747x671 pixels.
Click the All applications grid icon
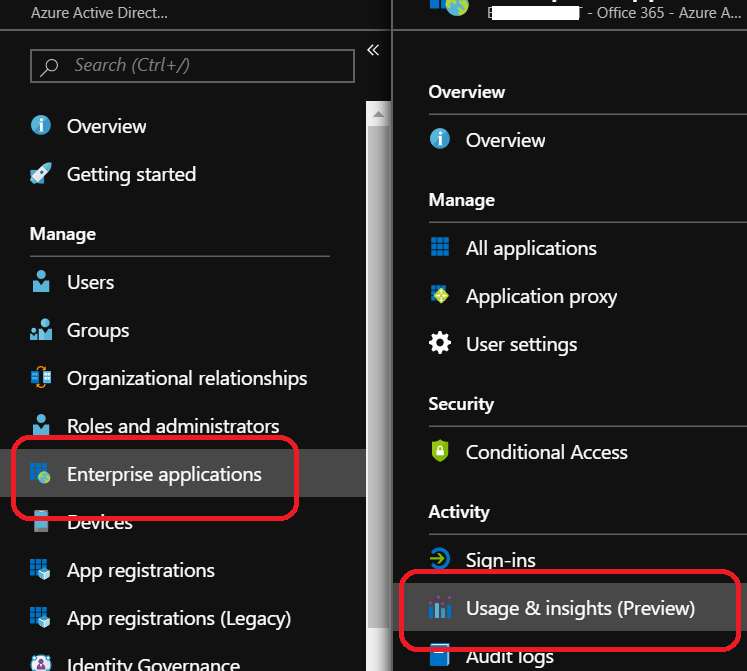click(x=440, y=247)
